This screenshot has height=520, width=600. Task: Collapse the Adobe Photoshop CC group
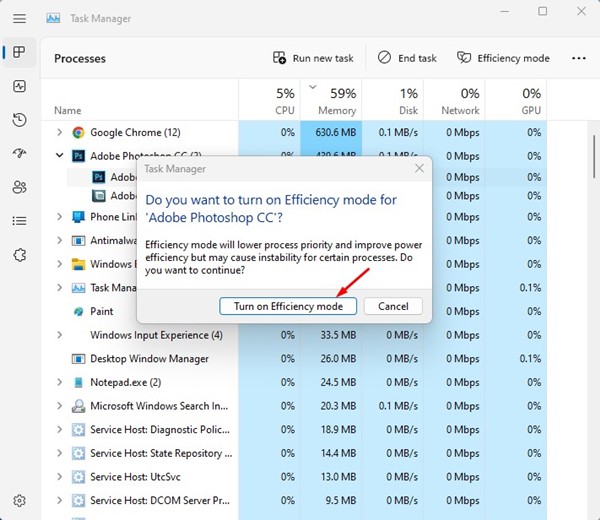(x=59, y=155)
